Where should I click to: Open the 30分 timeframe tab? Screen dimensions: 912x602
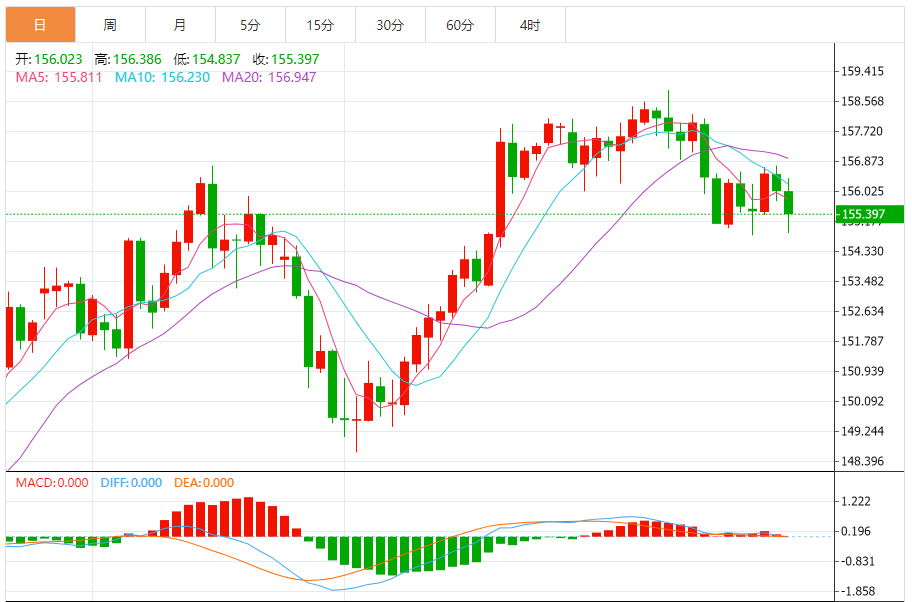coord(390,25)
